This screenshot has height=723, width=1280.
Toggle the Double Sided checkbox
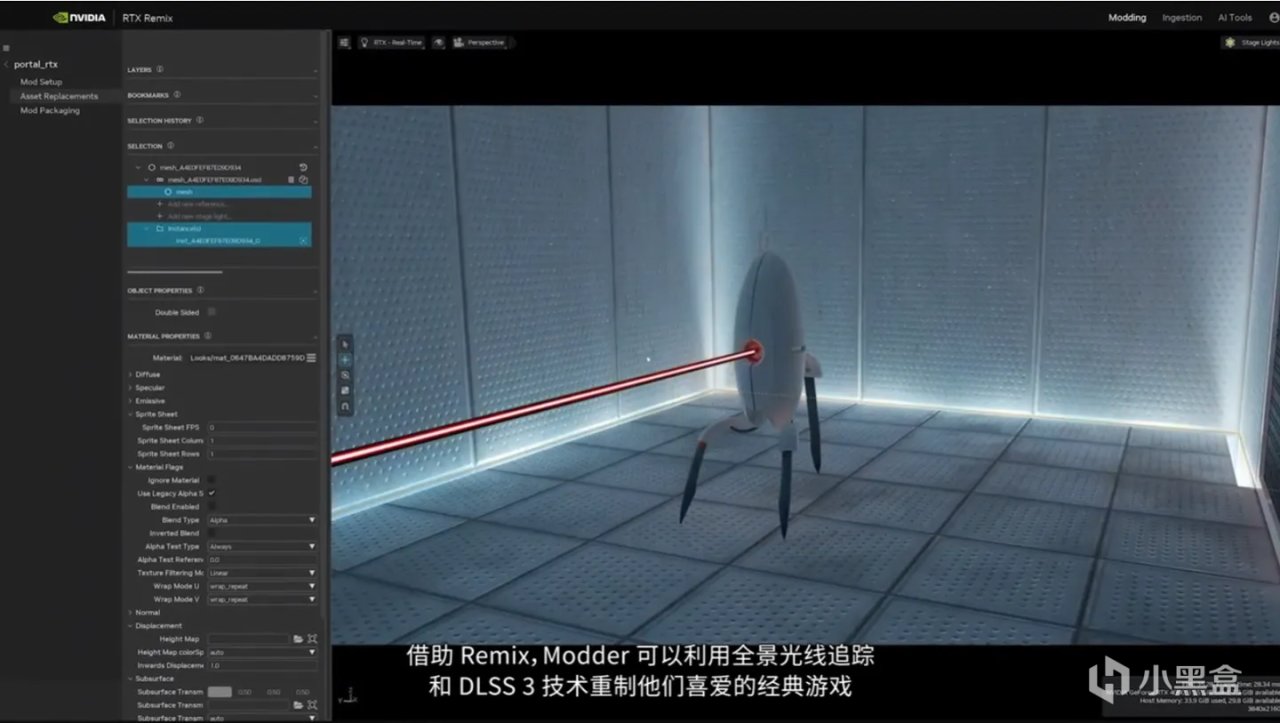coord(211,312)
